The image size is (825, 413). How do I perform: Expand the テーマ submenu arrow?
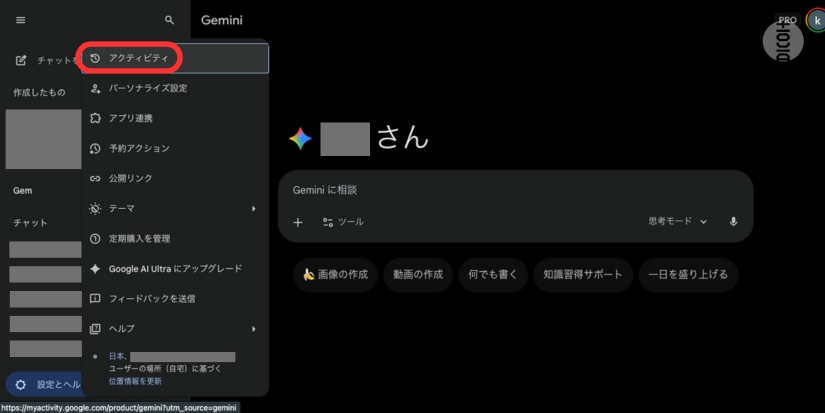pos(253,209)
